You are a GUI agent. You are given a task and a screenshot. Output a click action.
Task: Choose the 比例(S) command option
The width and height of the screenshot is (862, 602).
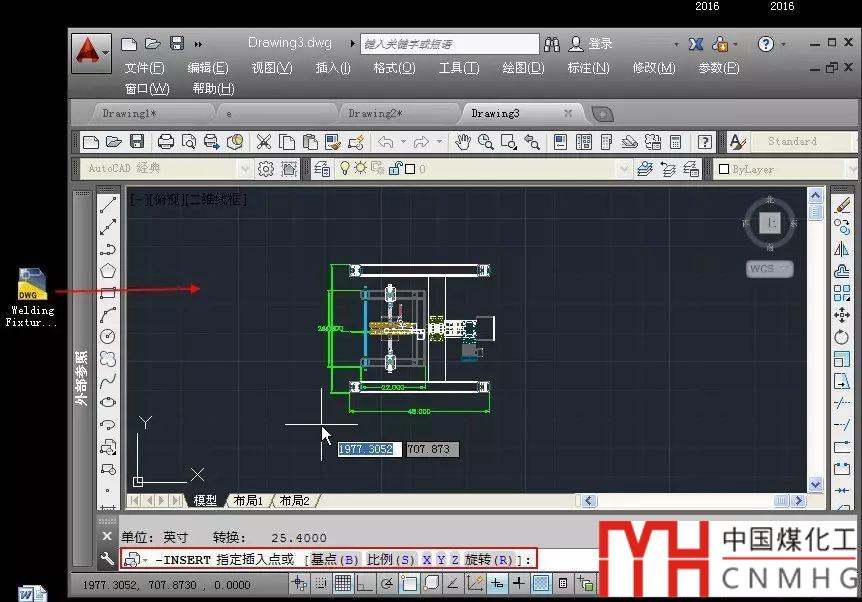tap(391, 559)
